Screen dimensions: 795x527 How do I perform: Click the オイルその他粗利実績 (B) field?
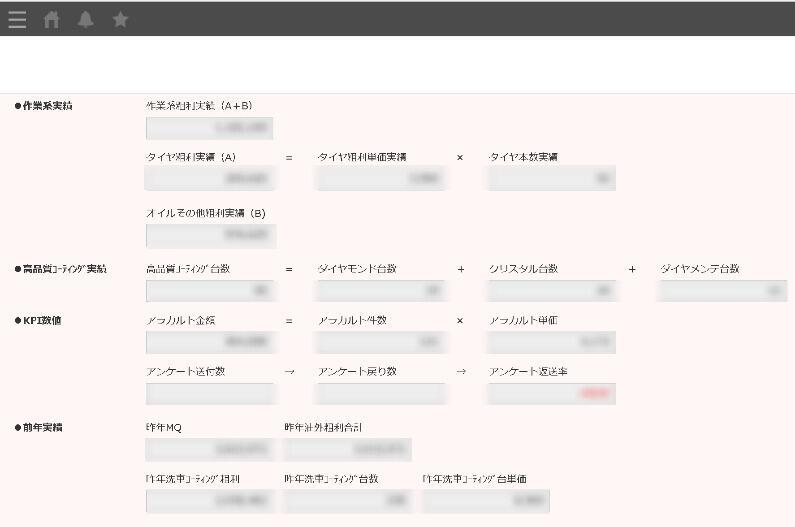coord(209,235)
